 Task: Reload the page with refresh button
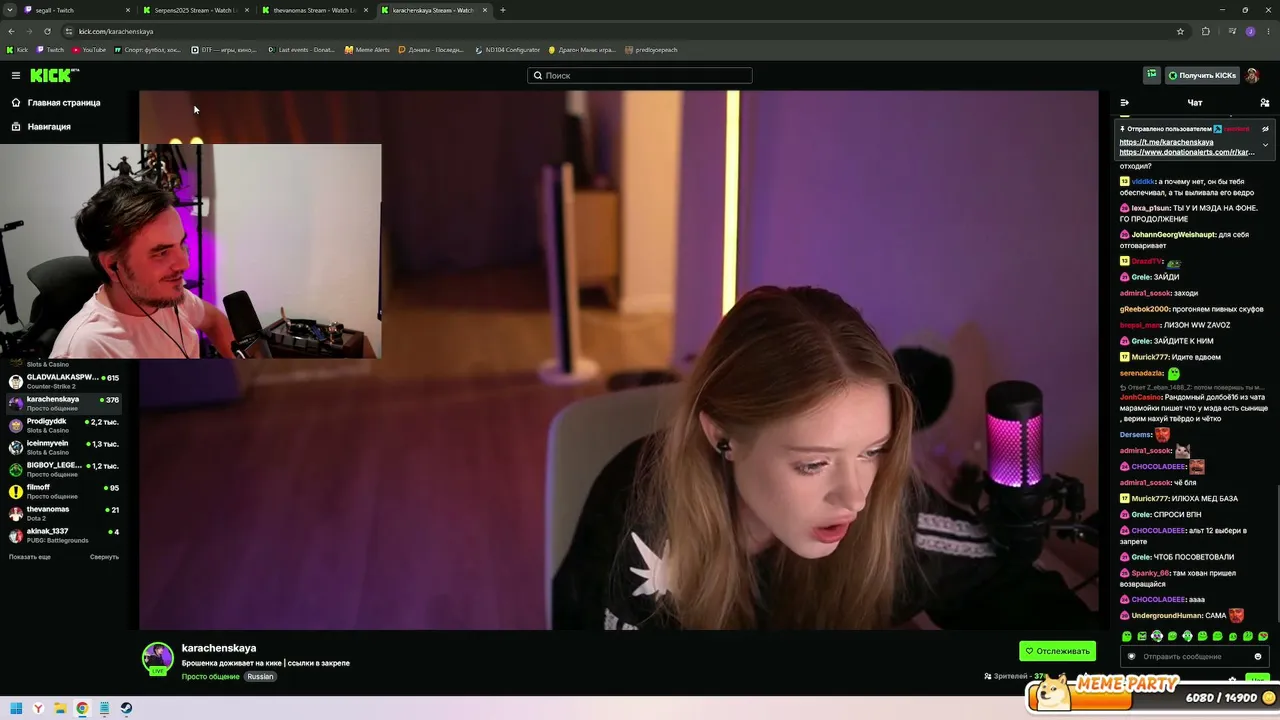pos(47,31)
